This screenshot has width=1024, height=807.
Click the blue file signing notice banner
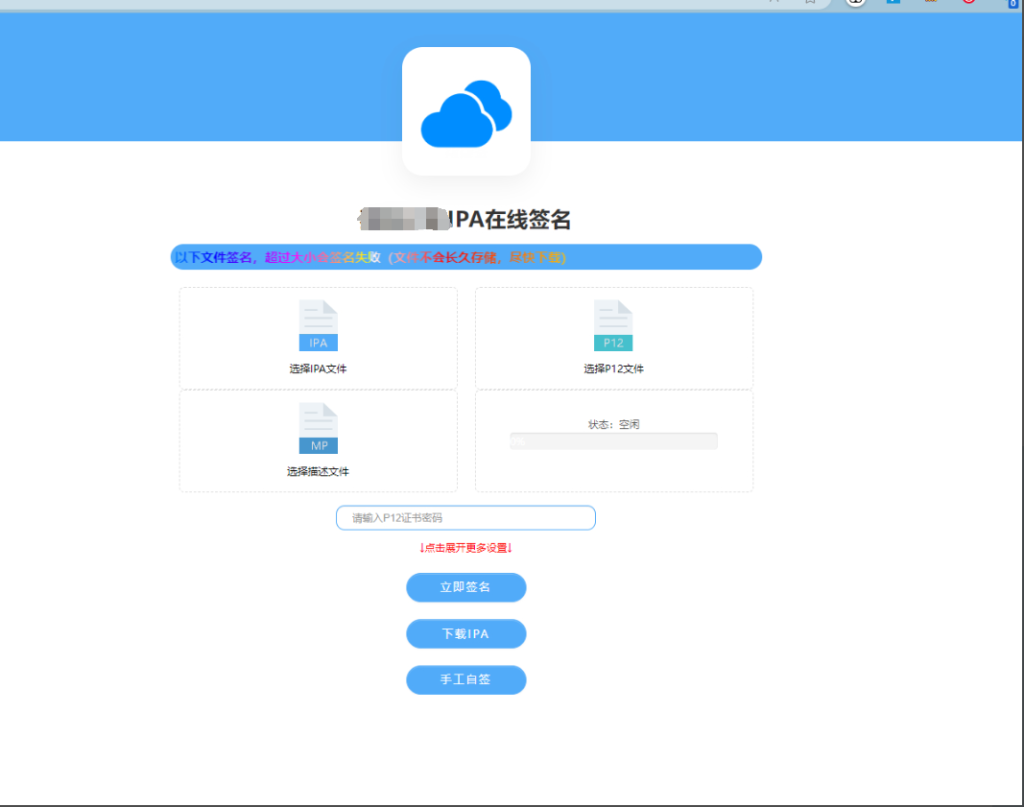coord(465,257)
